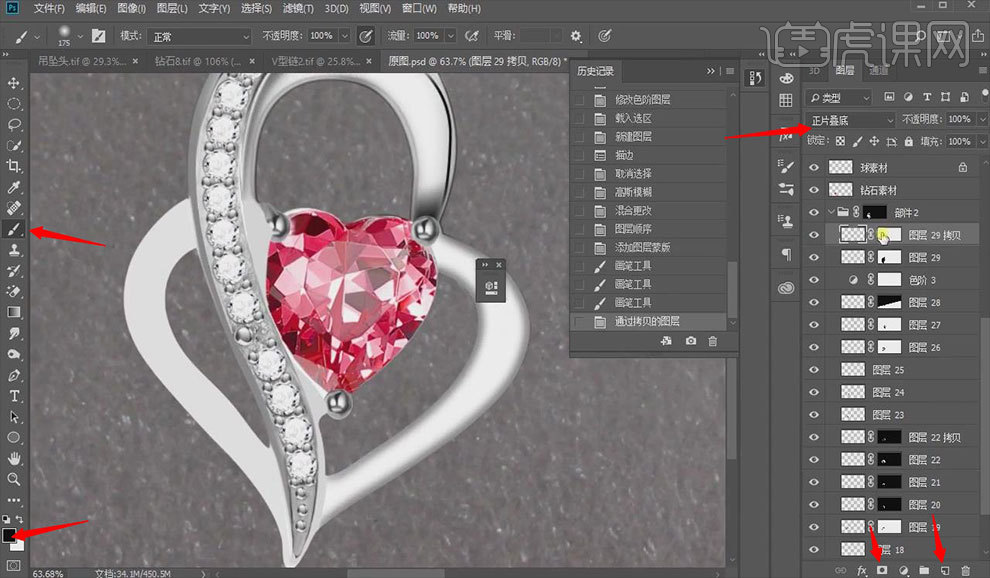Open the fx layer style menu

861,569
